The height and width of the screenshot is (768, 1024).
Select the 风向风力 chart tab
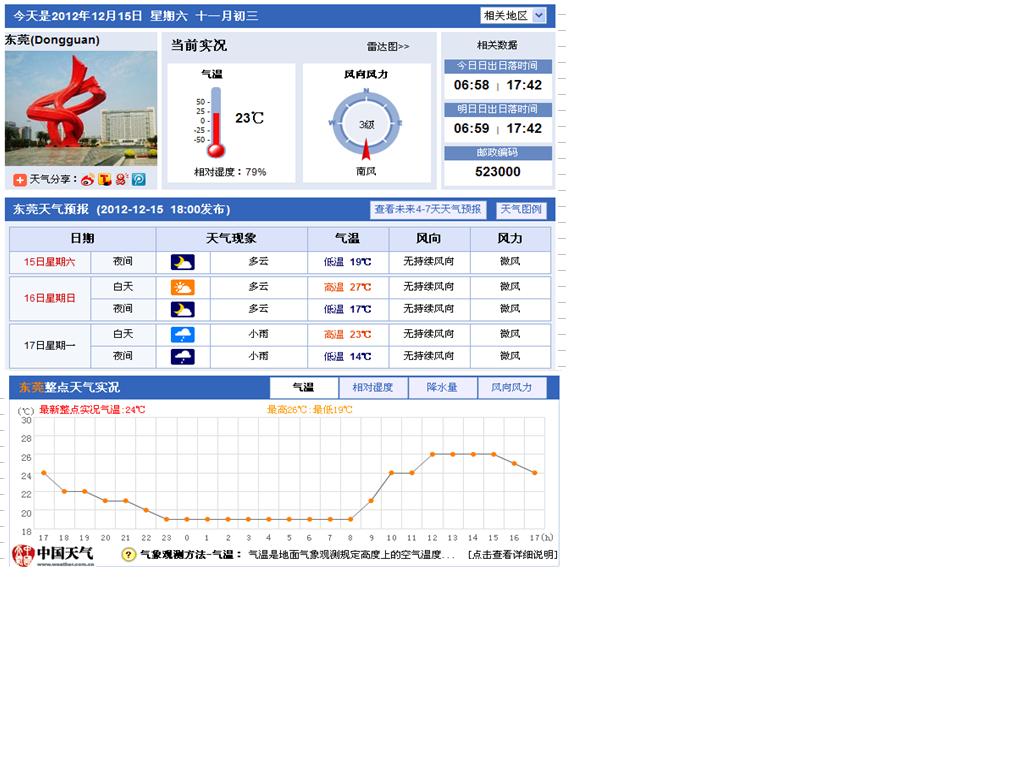point(511,388)
